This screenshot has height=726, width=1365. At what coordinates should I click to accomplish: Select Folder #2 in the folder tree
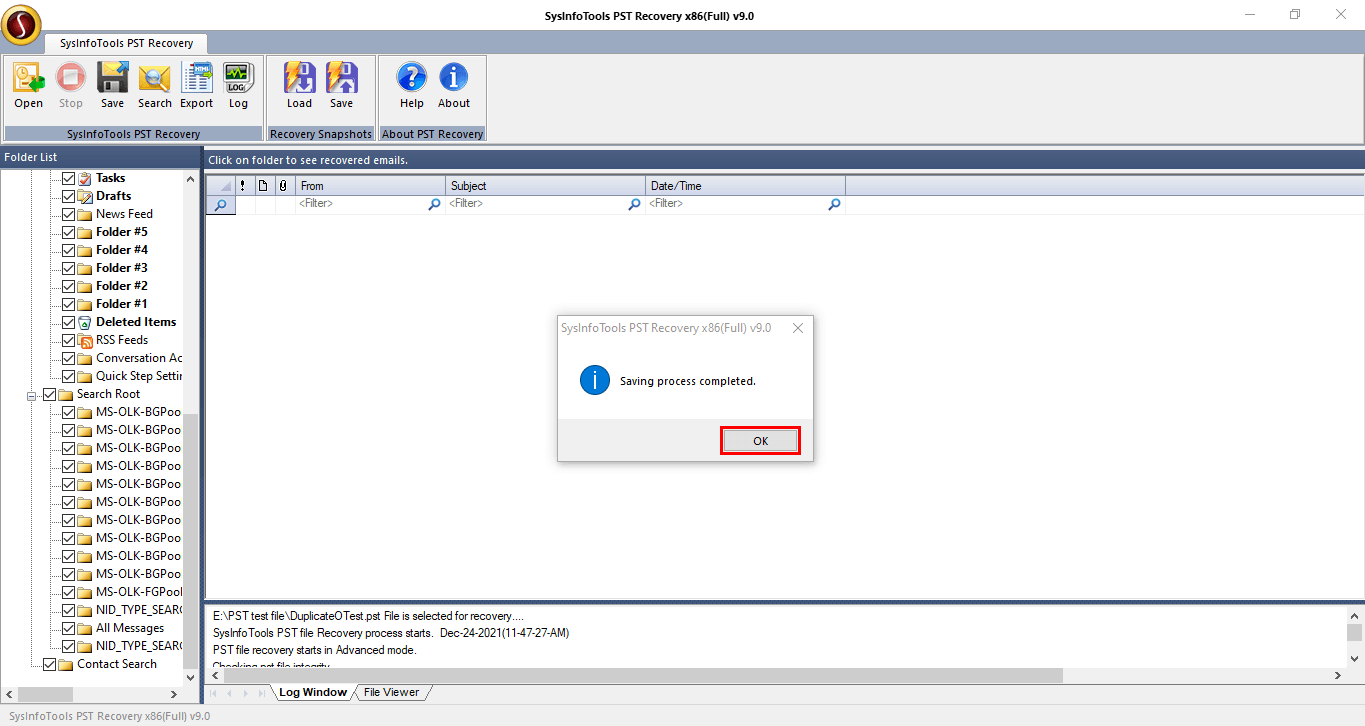tap(122, 286)
